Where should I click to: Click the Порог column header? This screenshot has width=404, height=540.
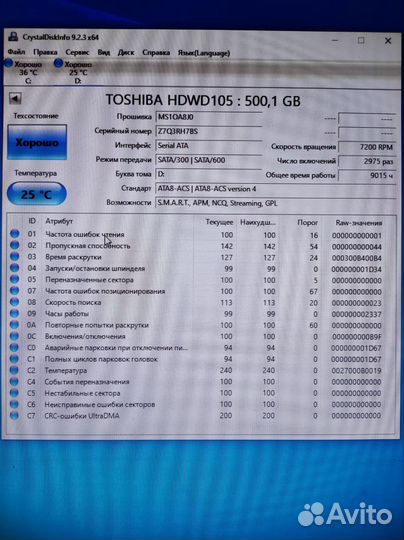pyautogui.click(x=307, y=223)
